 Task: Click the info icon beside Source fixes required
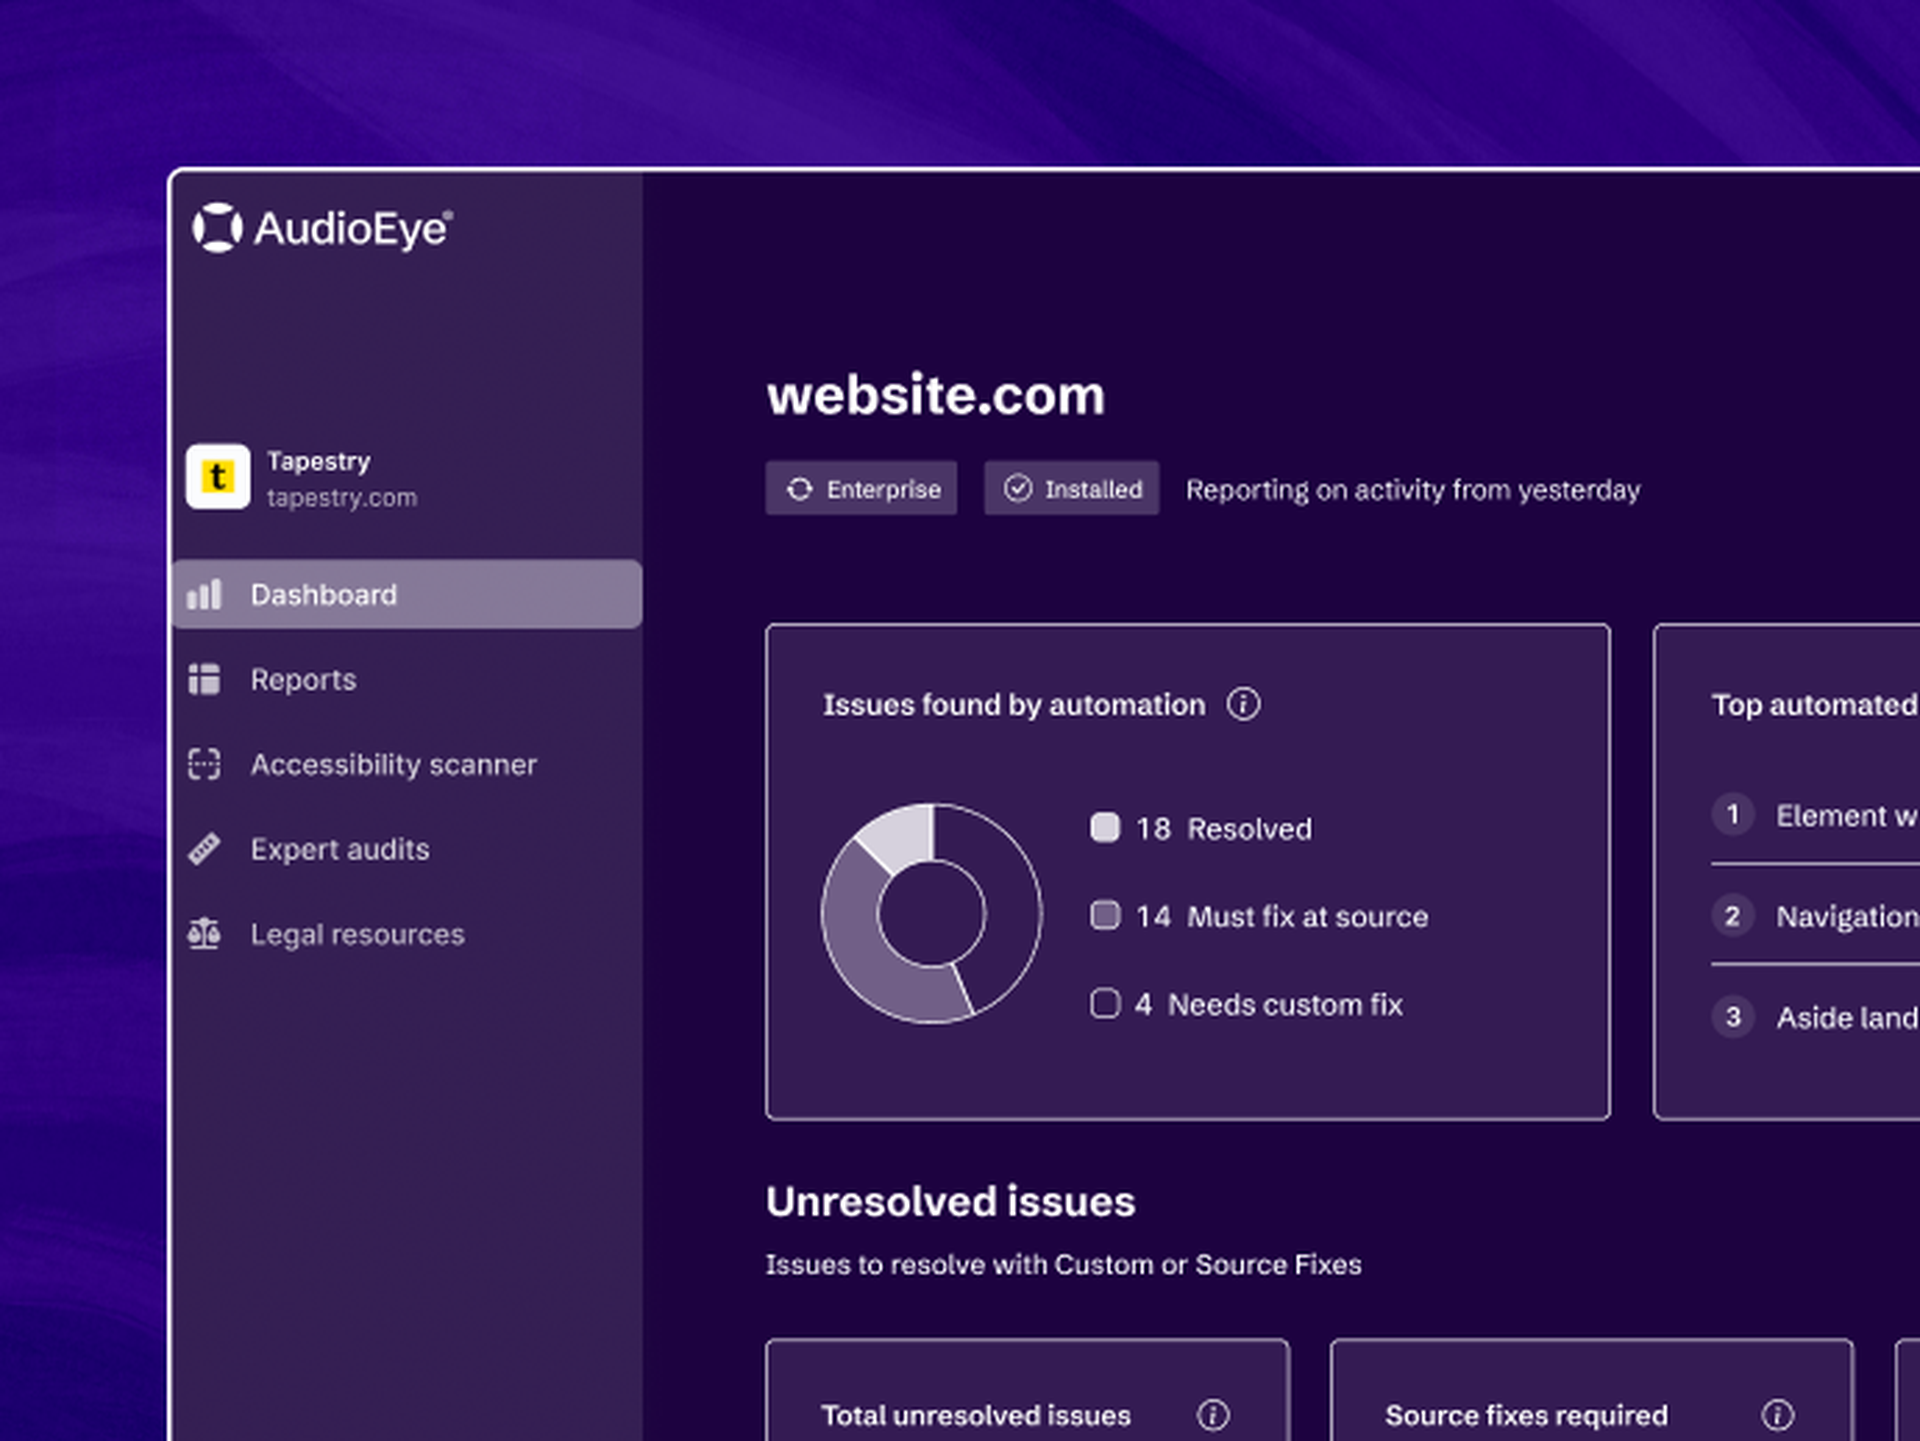point(1778,1415)
